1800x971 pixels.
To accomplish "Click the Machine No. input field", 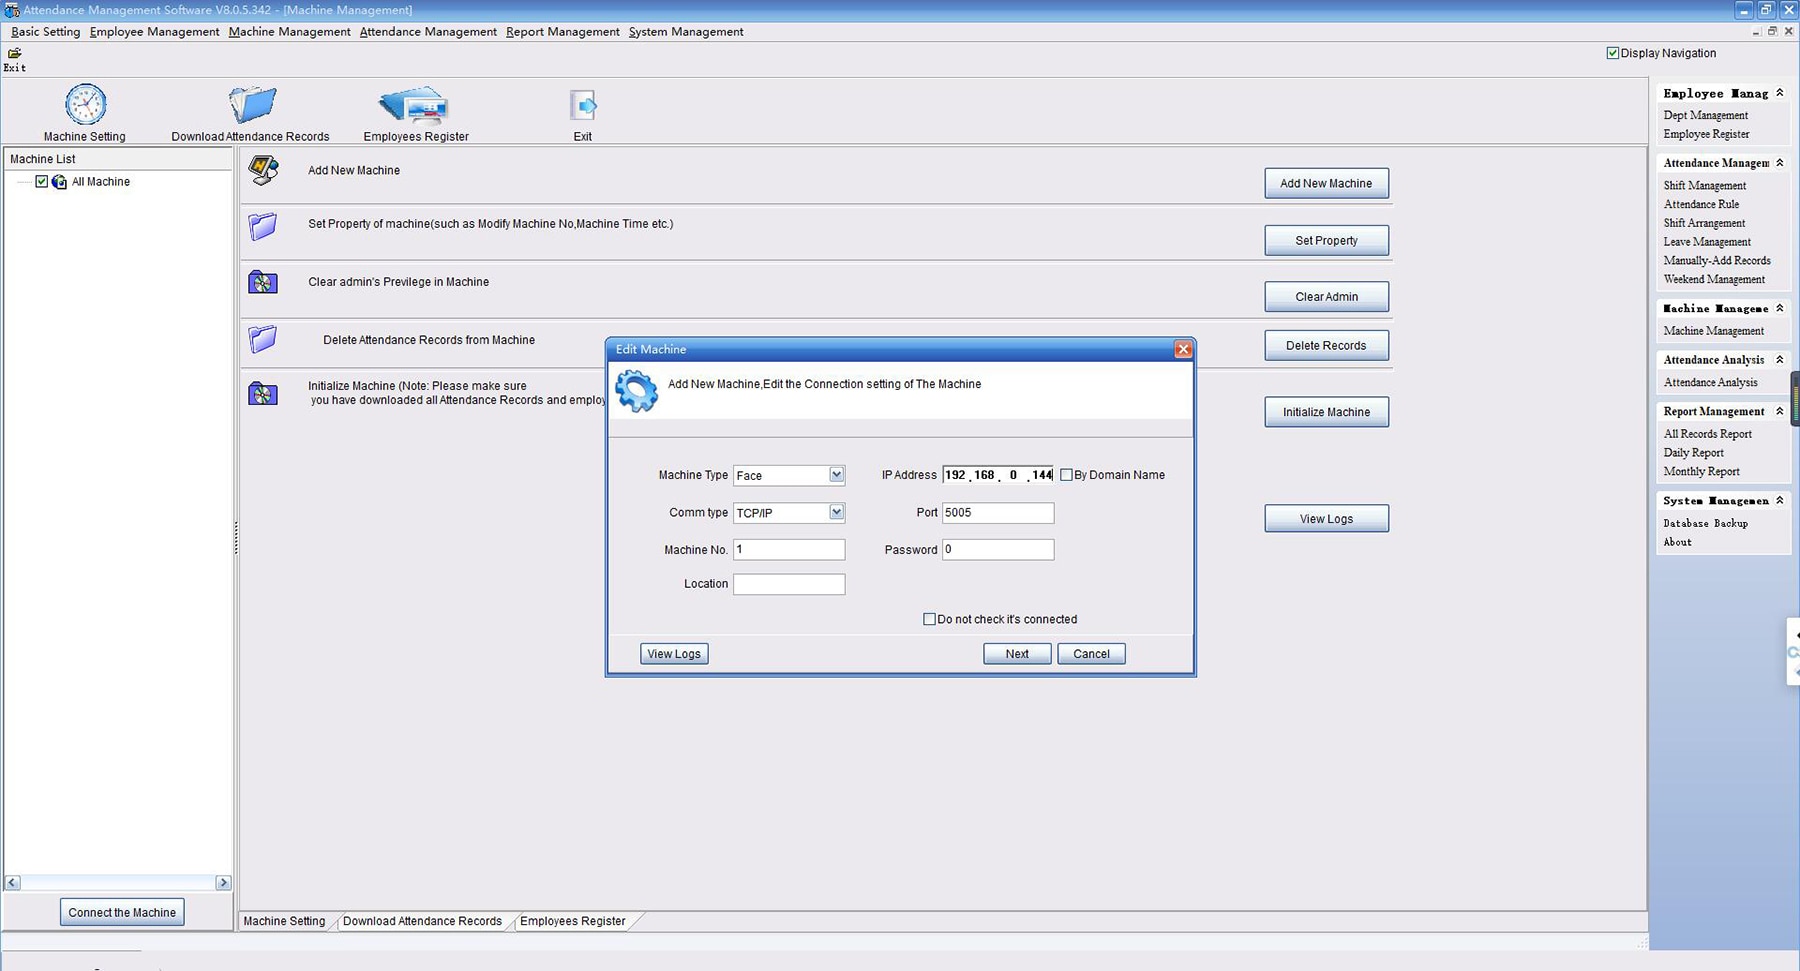I will (789, 549).
